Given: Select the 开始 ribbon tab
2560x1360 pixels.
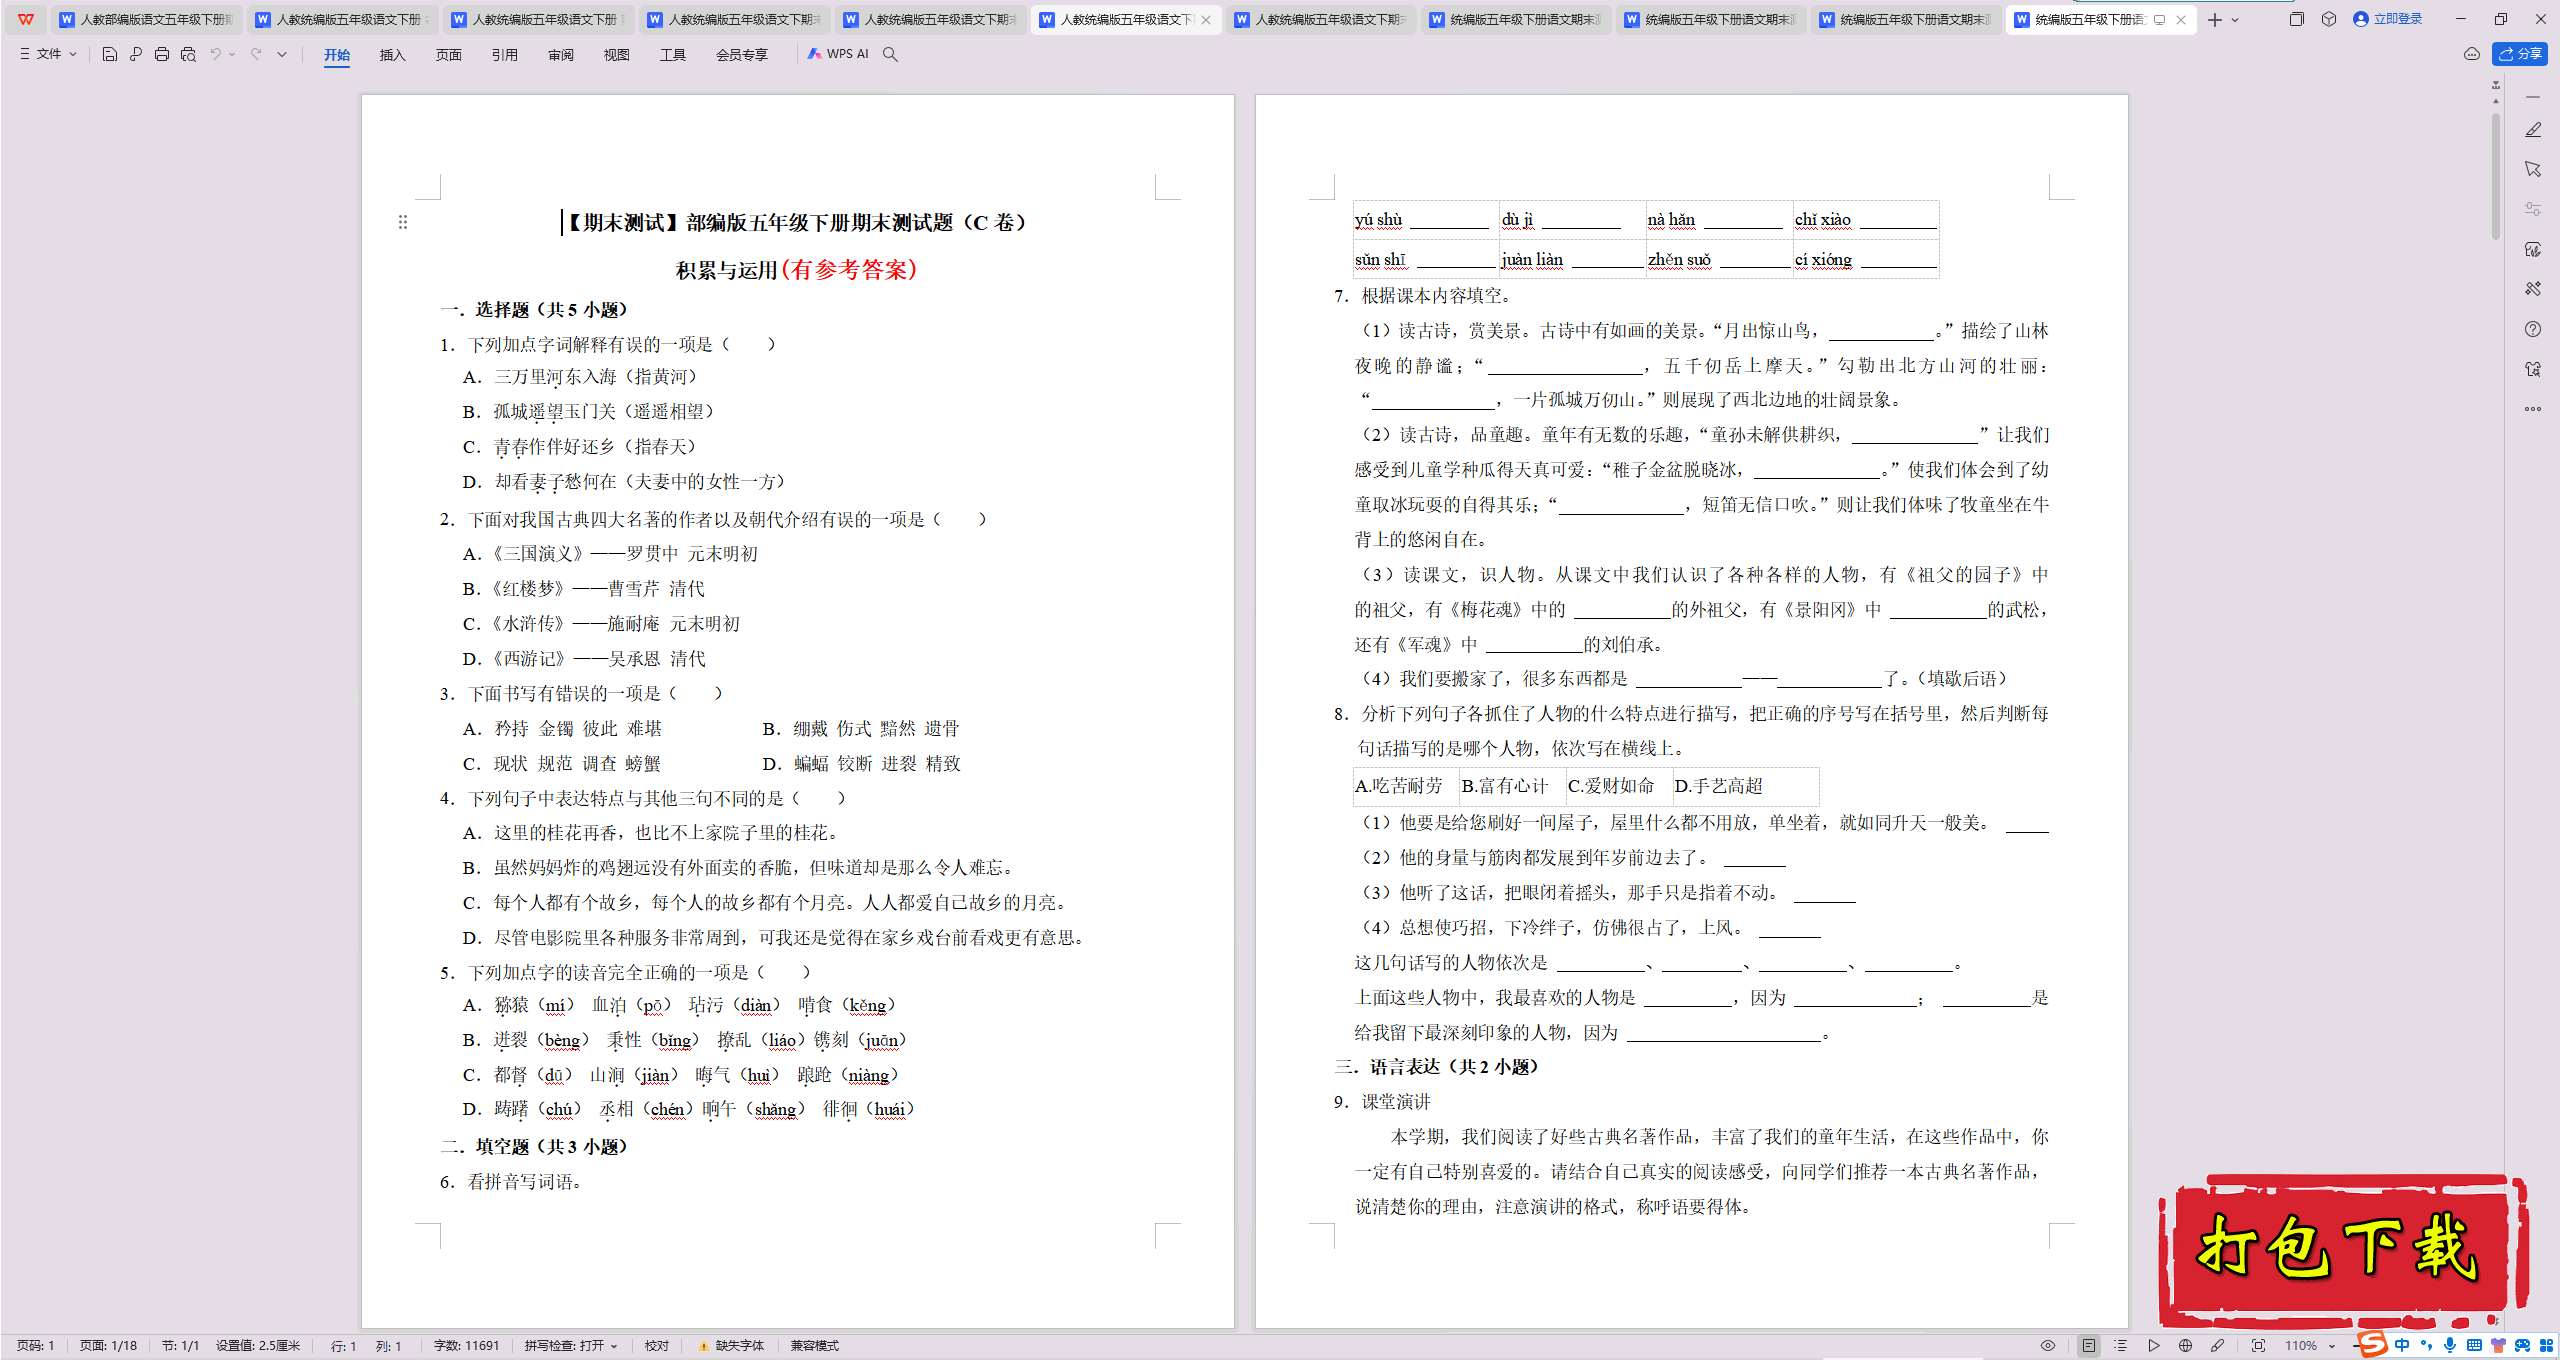Looking at the screenshot, I should 337,54.
